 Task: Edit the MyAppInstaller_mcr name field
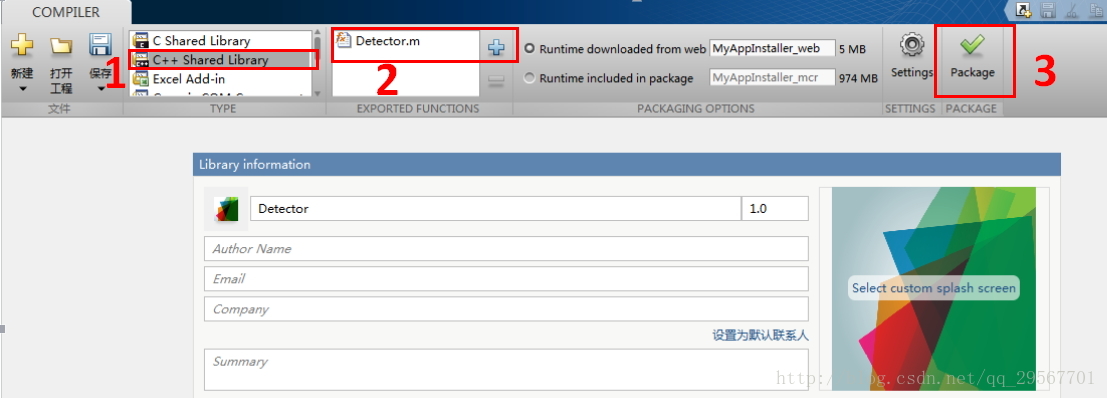coord(772,78)
